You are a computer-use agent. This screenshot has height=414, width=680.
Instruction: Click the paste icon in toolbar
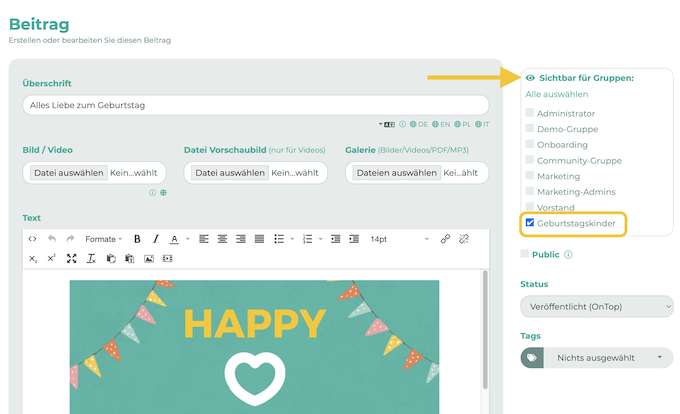tap(111, 259)
